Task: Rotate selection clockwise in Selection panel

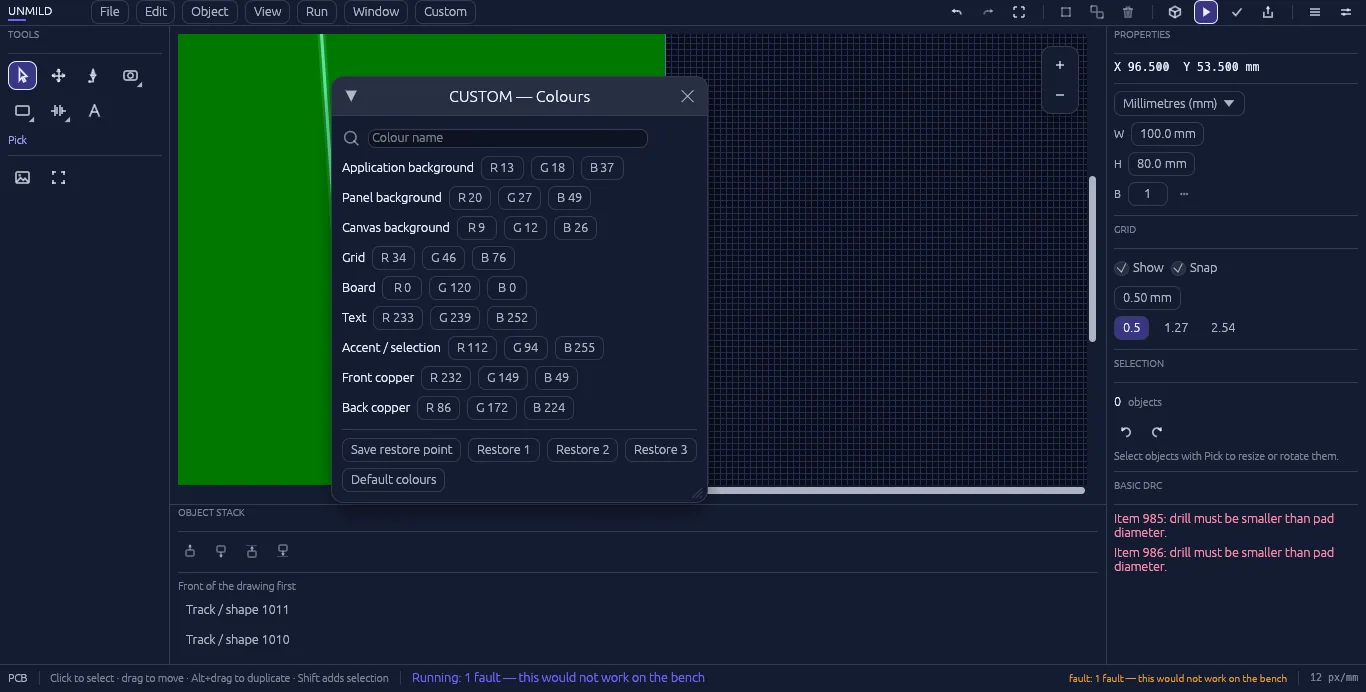Action: tap(1157, 432)
